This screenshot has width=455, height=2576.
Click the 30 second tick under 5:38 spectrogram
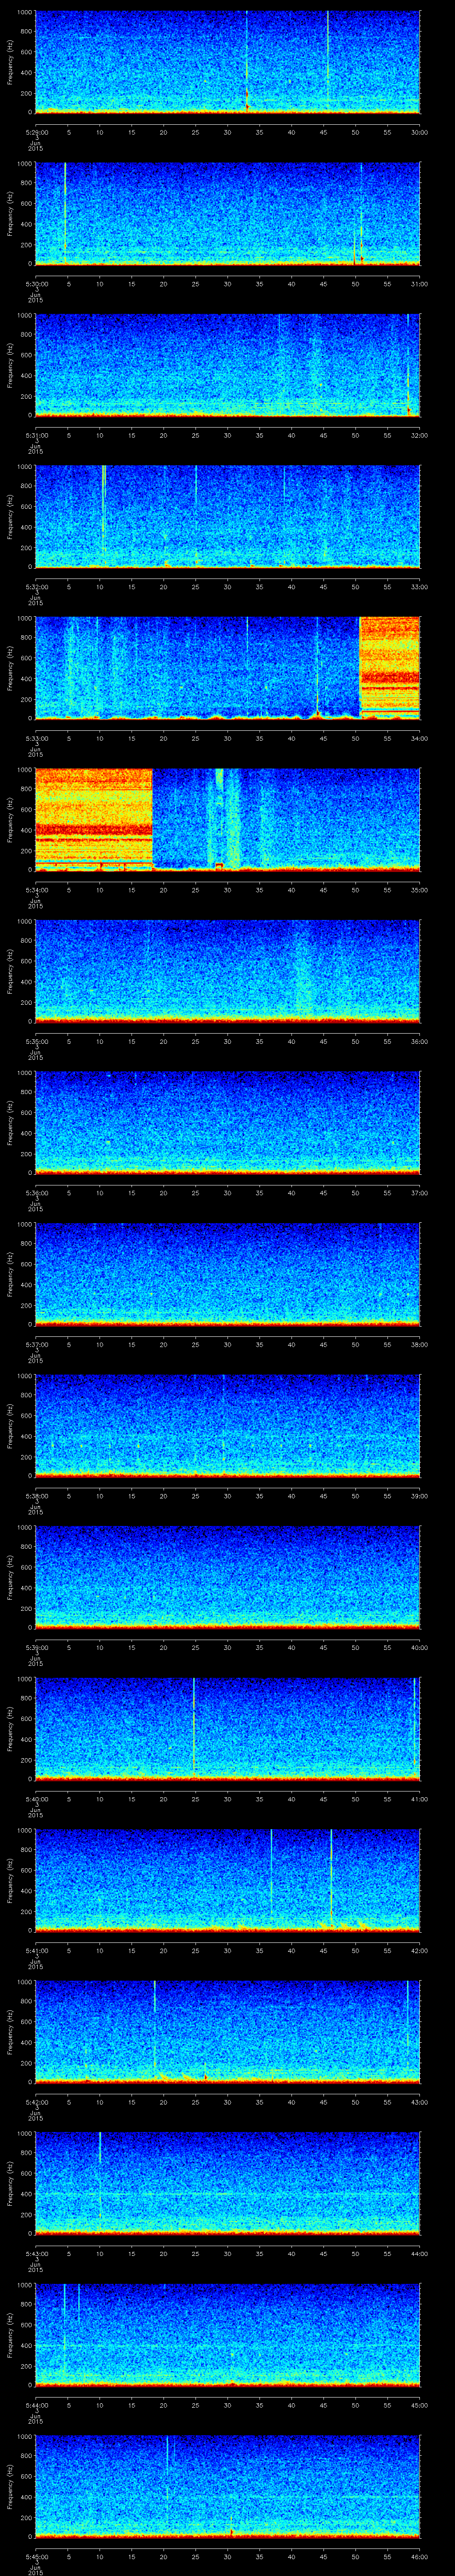(x=227, y=1496)
